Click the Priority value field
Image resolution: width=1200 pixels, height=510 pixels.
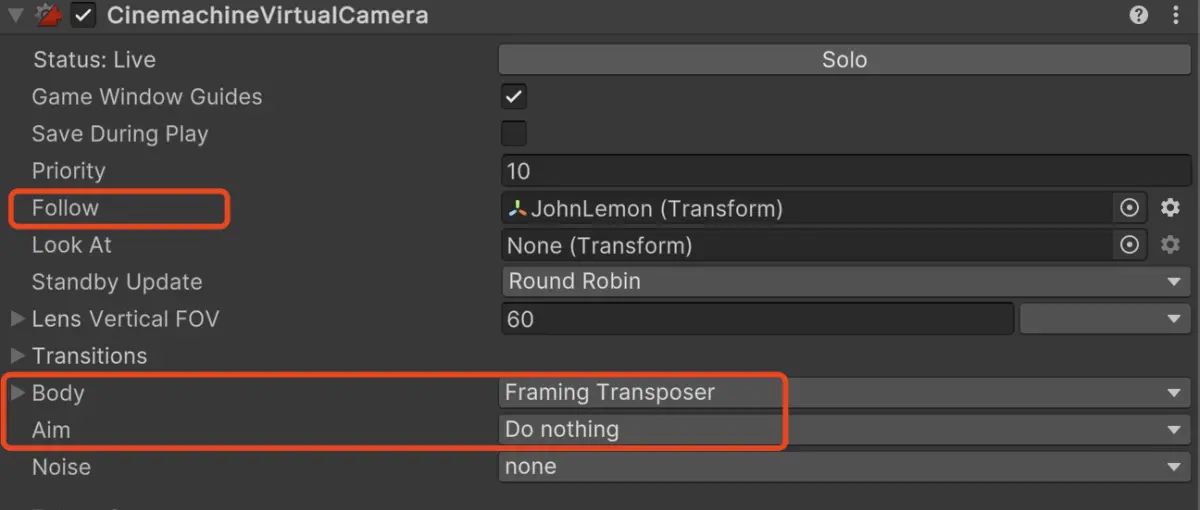(845, 171)
